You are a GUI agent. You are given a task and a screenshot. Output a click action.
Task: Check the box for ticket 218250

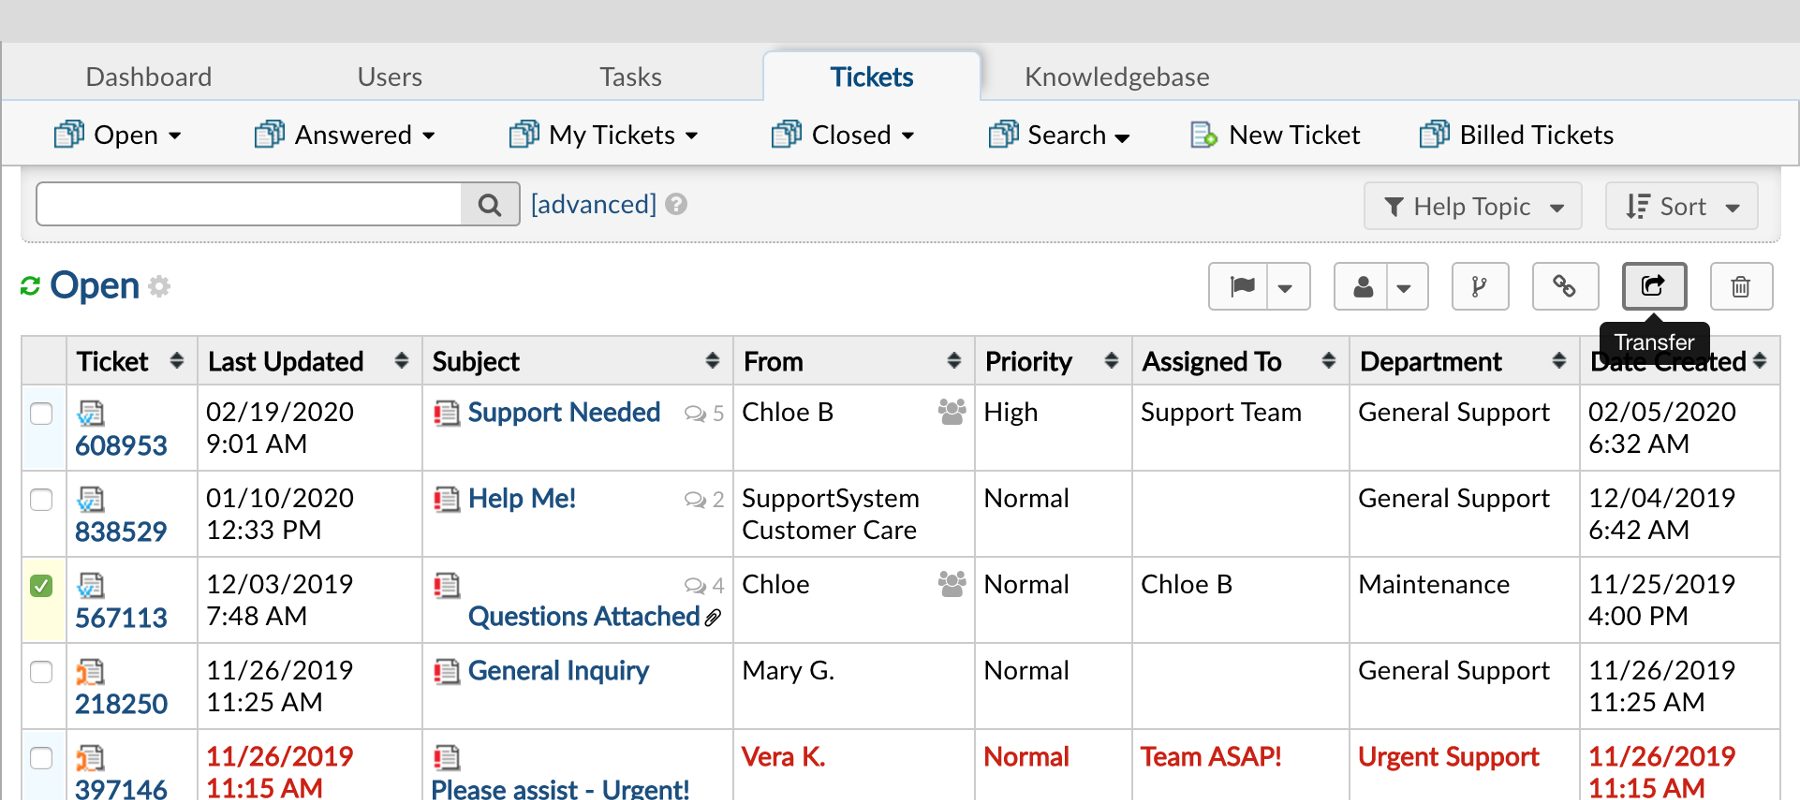[x=41, y=671]
